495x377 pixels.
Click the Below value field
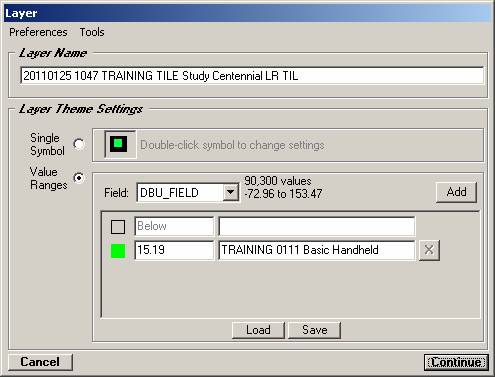click(x=174, y=226)
